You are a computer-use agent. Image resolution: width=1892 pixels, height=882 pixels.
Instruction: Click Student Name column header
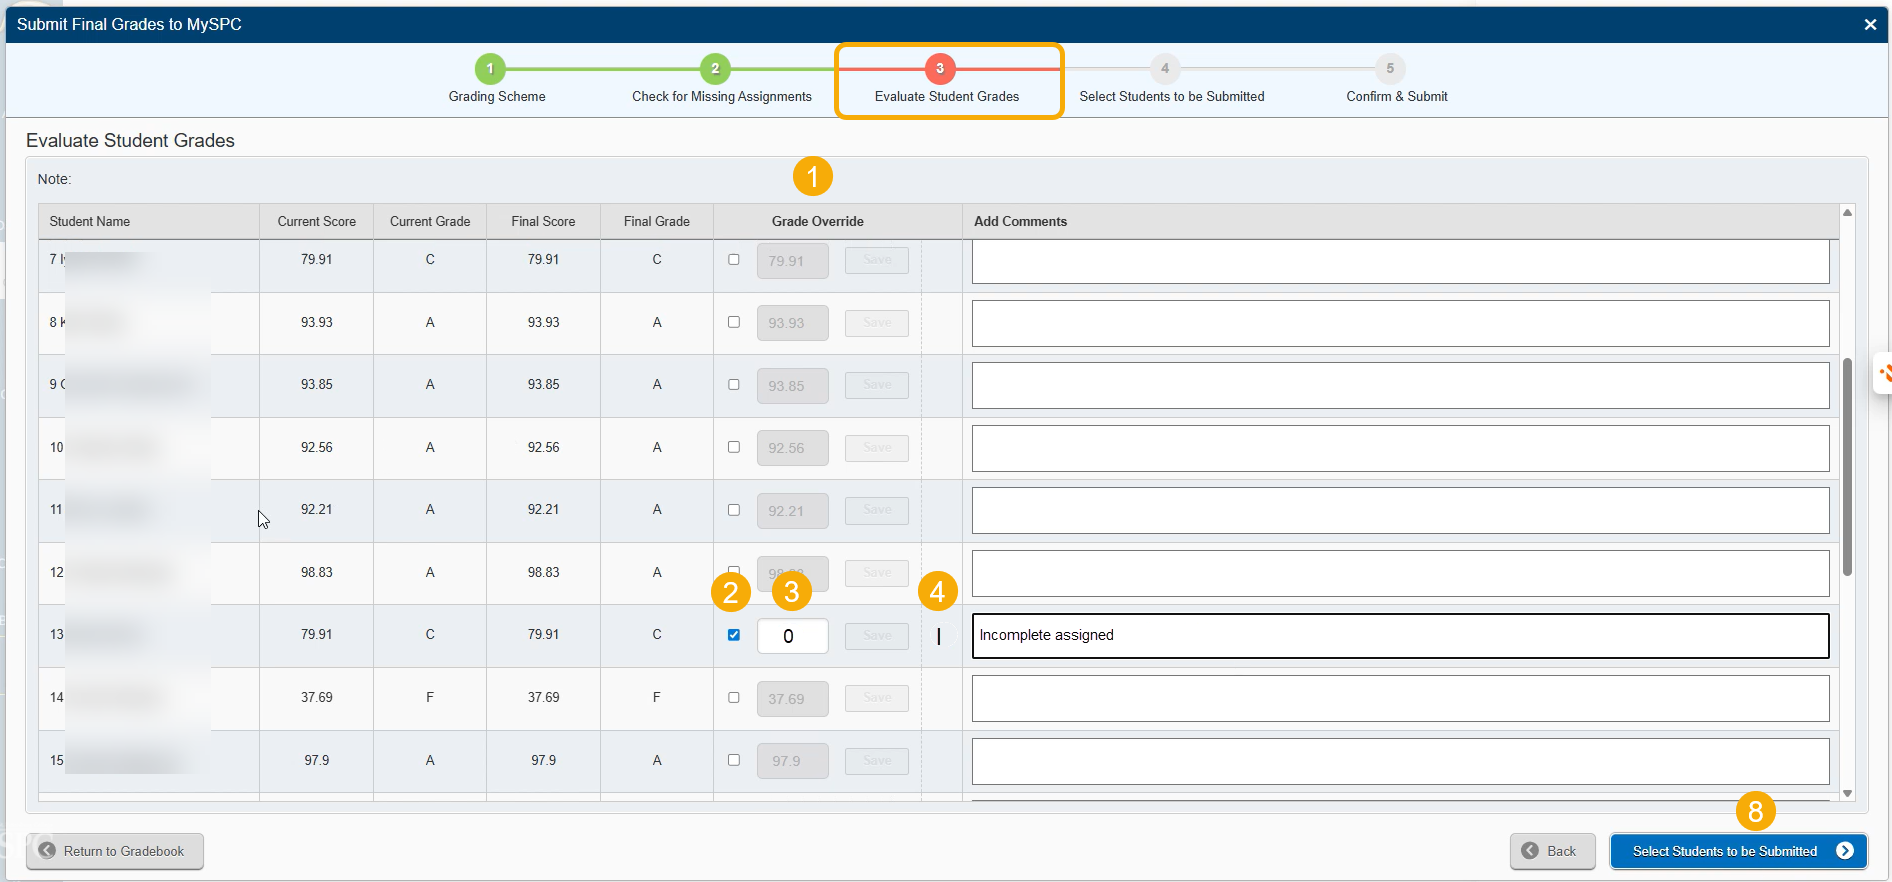(x=149, y=222)
